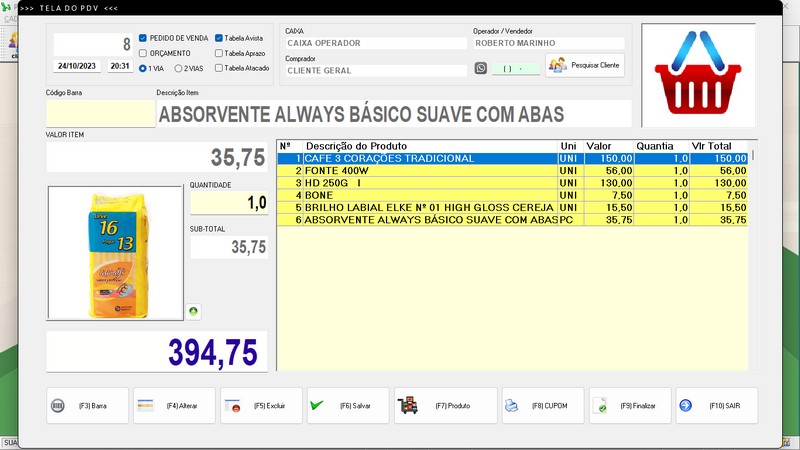Click the items list vertical scrollbar

pyautogui.click(x=753, y=255)
